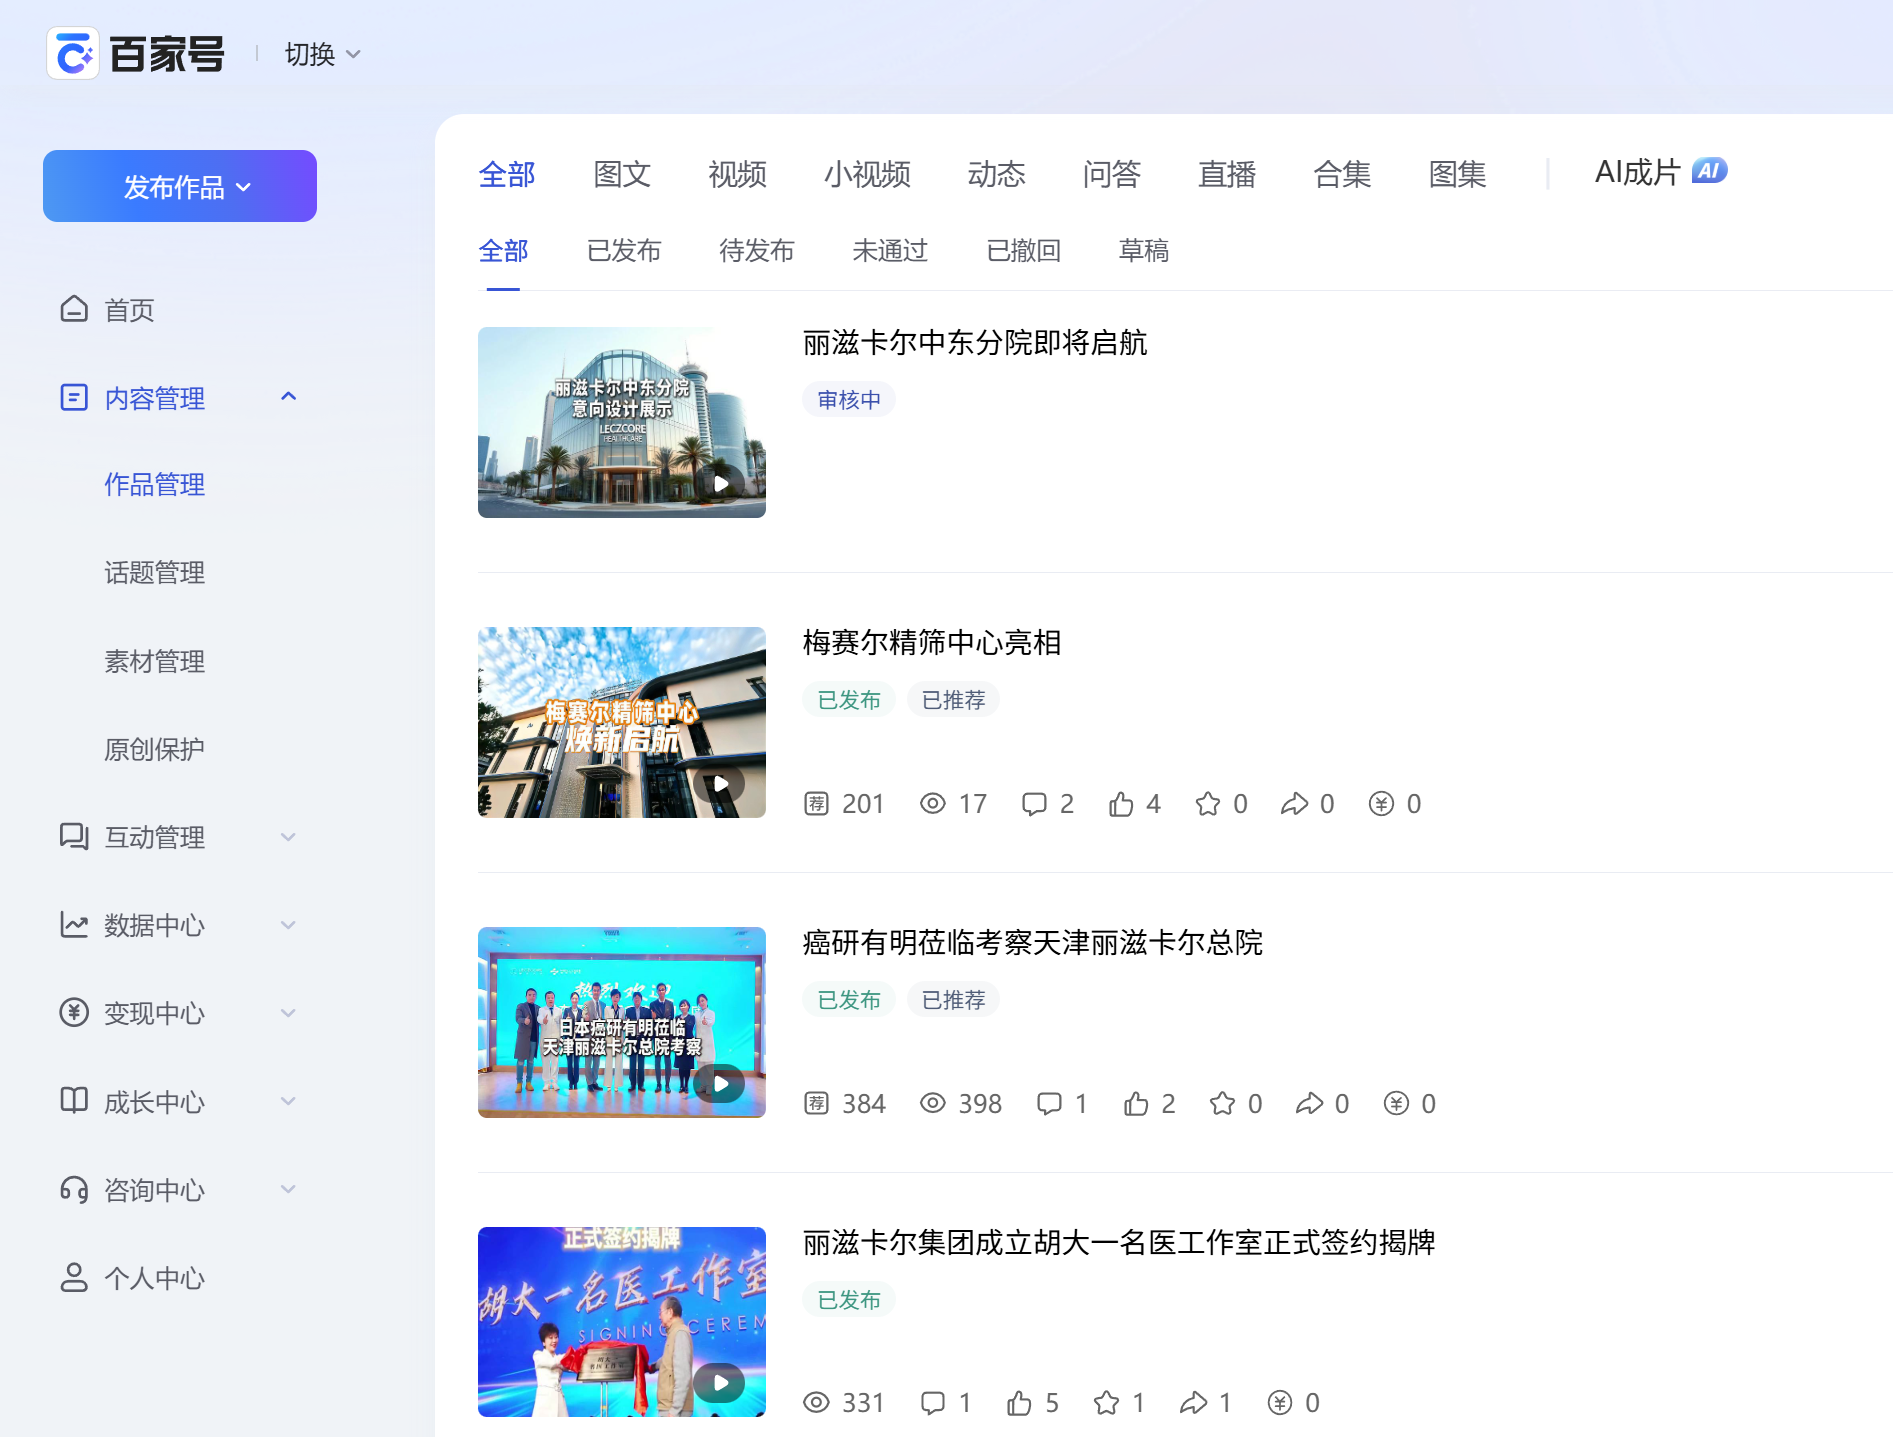
Task: Click the share arrow icon for 梅赛尔精筛中心亮相
Action: point(1294,803)
